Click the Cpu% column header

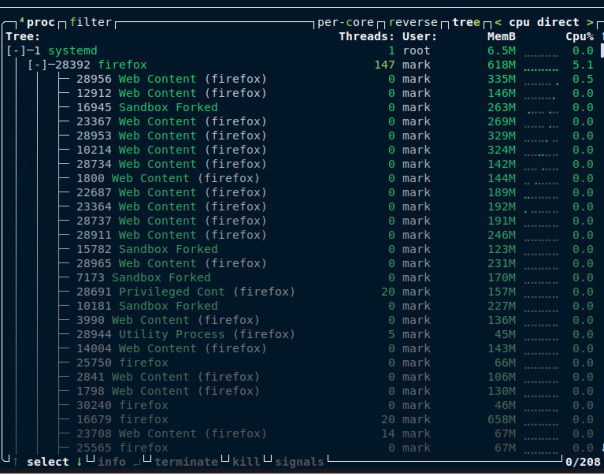580,37
